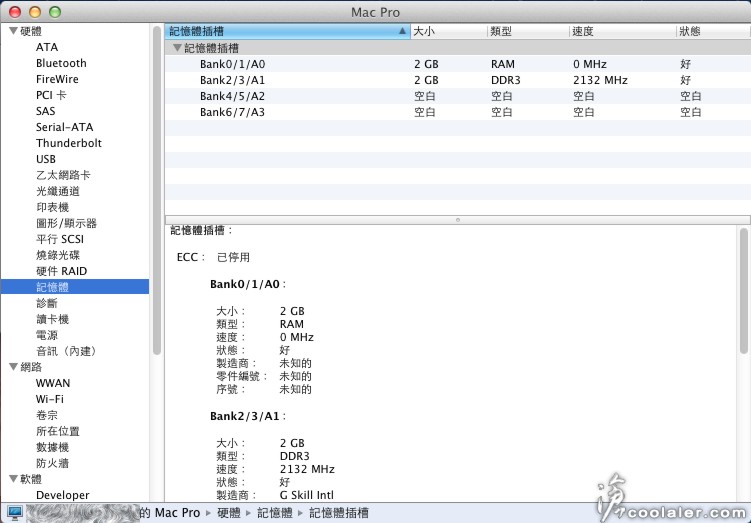Sort by the 記憶體插槽 column header

tap(280, 31)
